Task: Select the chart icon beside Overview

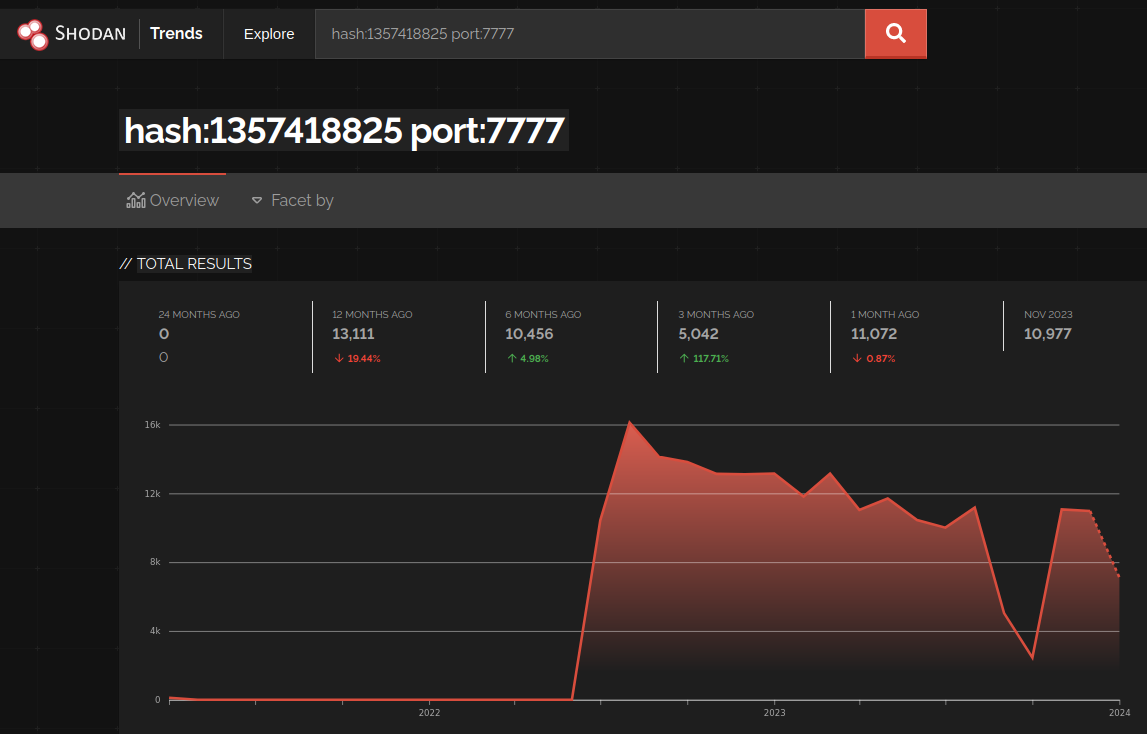Action: [x=135, y=200]
